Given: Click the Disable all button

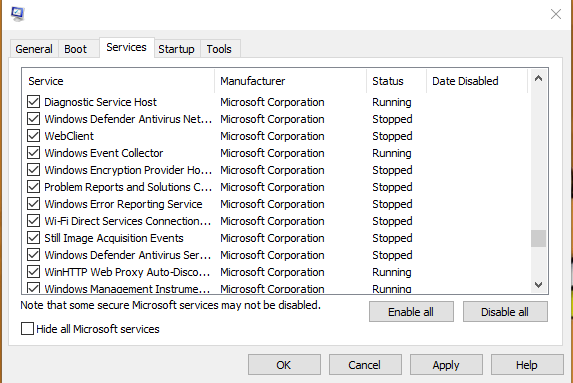Looking at the screenshot, I should tap(505, 312).
